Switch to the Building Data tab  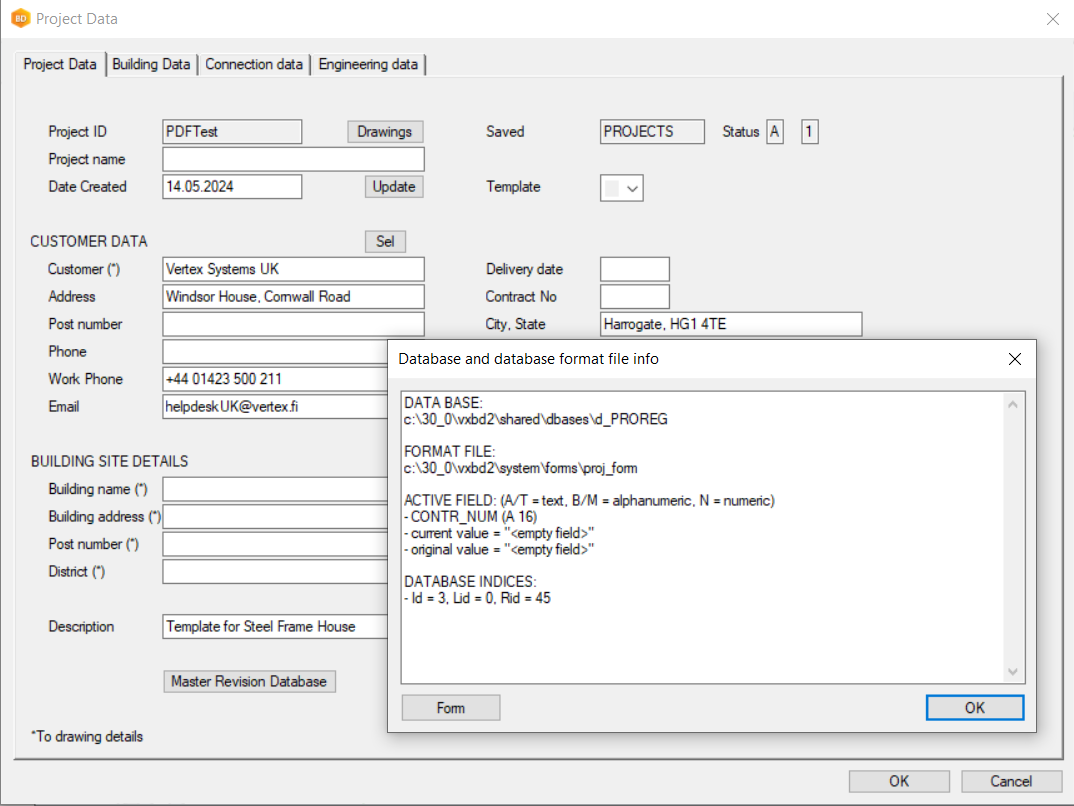coord(151,64)
